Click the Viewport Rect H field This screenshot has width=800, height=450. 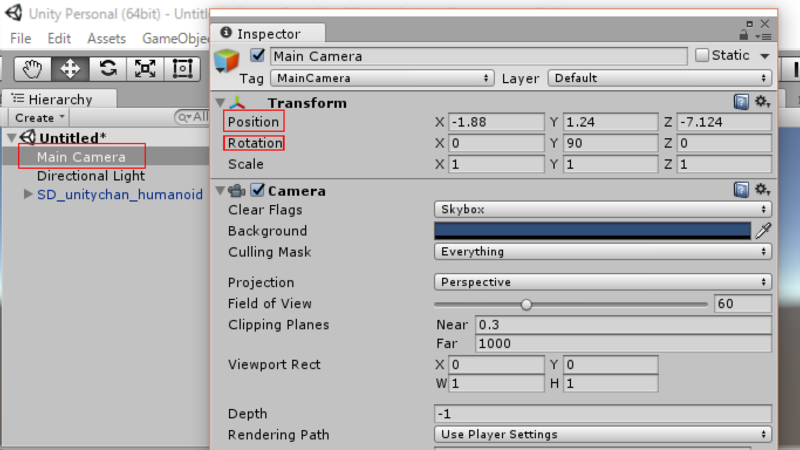(x=610, y=383)
